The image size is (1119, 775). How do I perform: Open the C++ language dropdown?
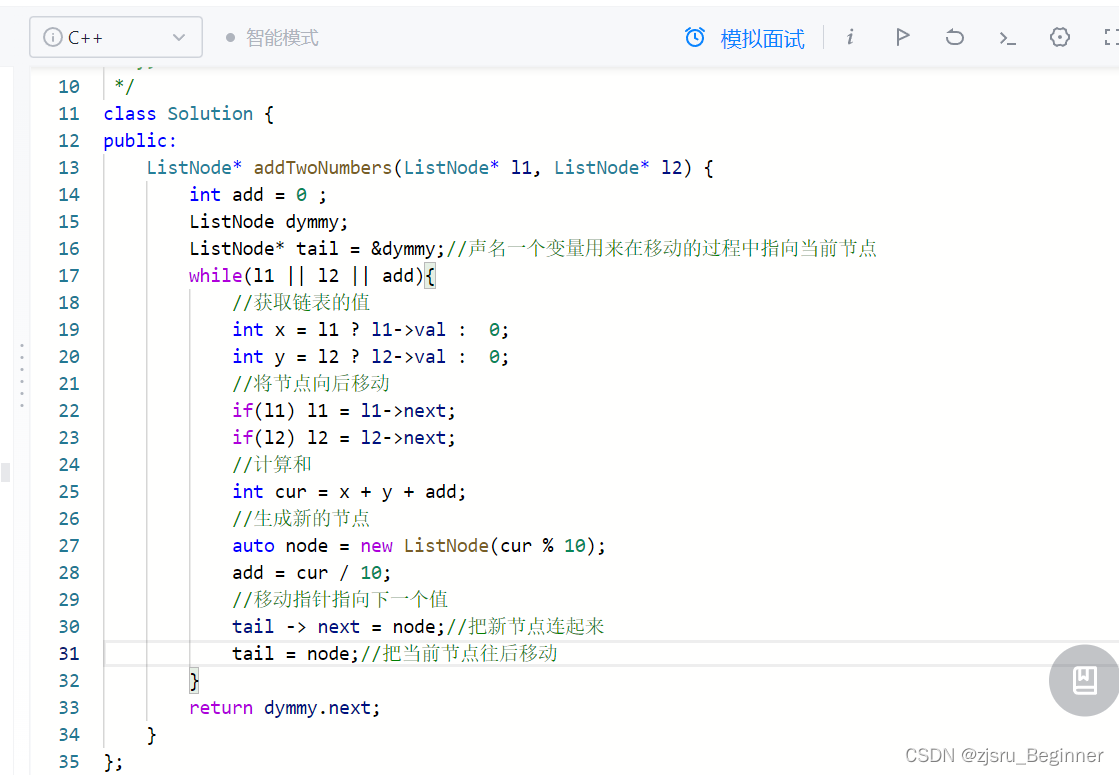click(116, 37)
